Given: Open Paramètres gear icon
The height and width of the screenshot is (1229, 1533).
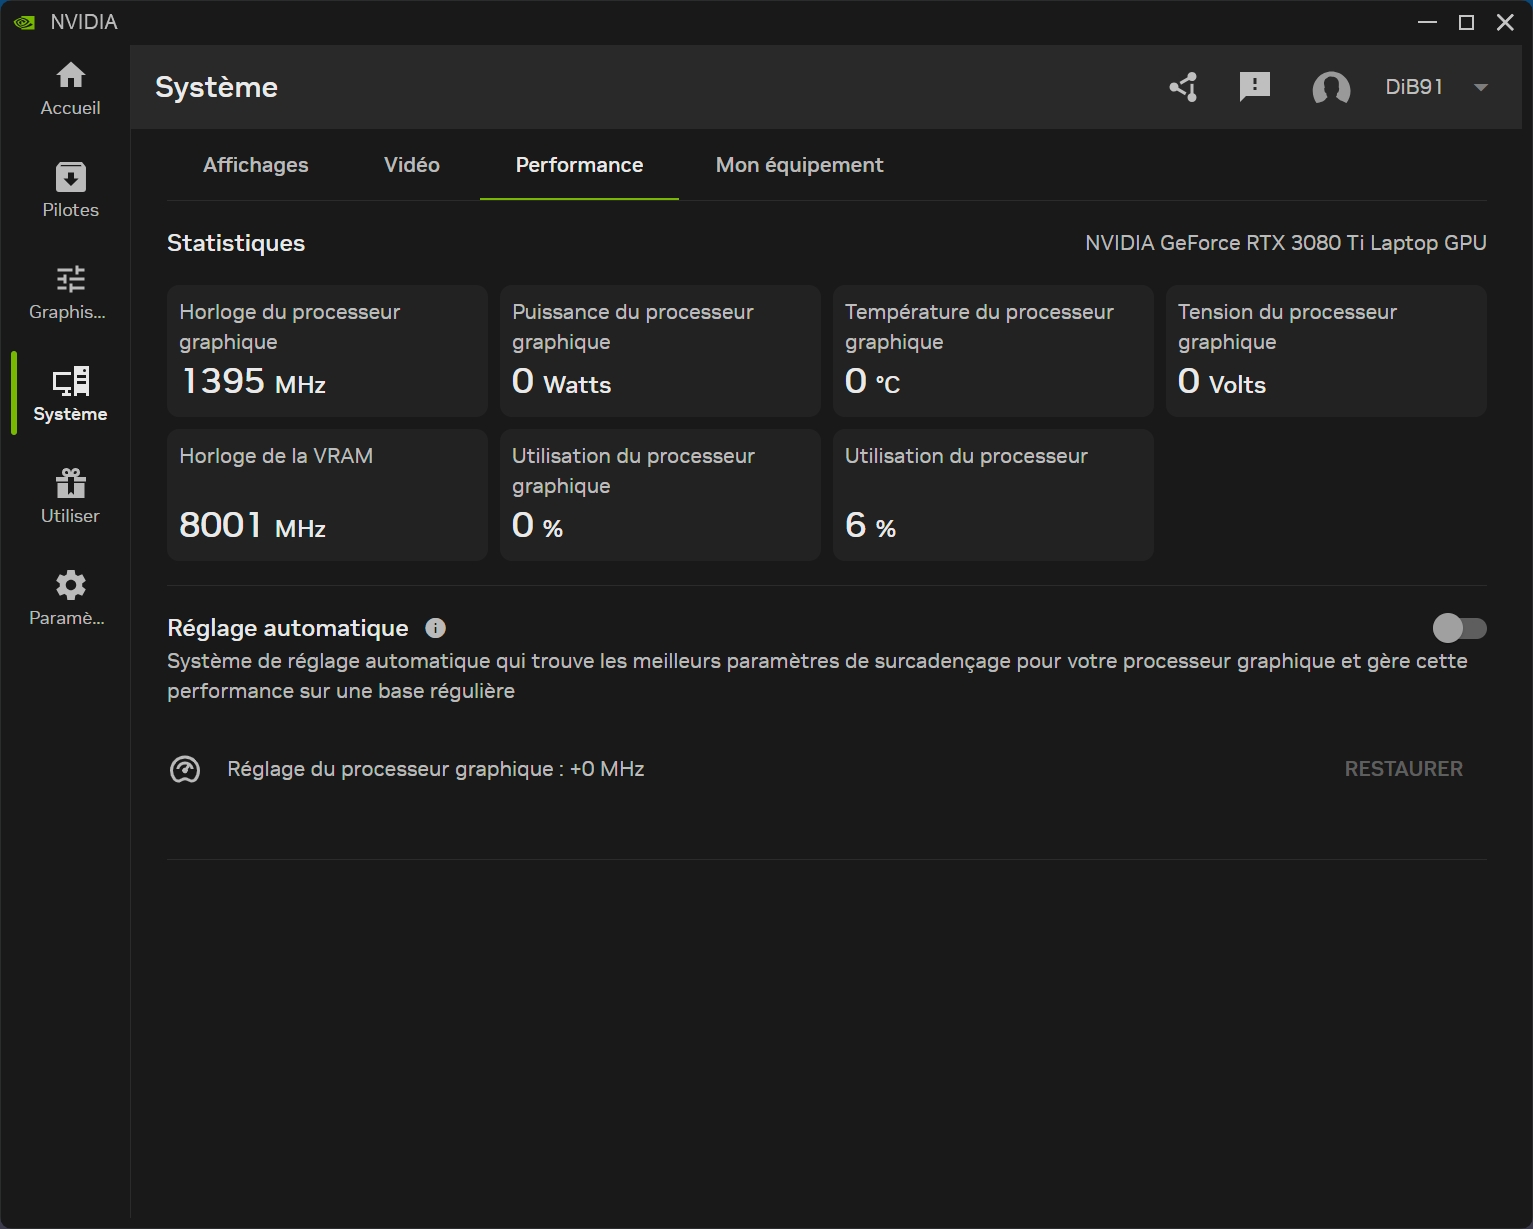Looking at the screenshot, I should 70,585.
